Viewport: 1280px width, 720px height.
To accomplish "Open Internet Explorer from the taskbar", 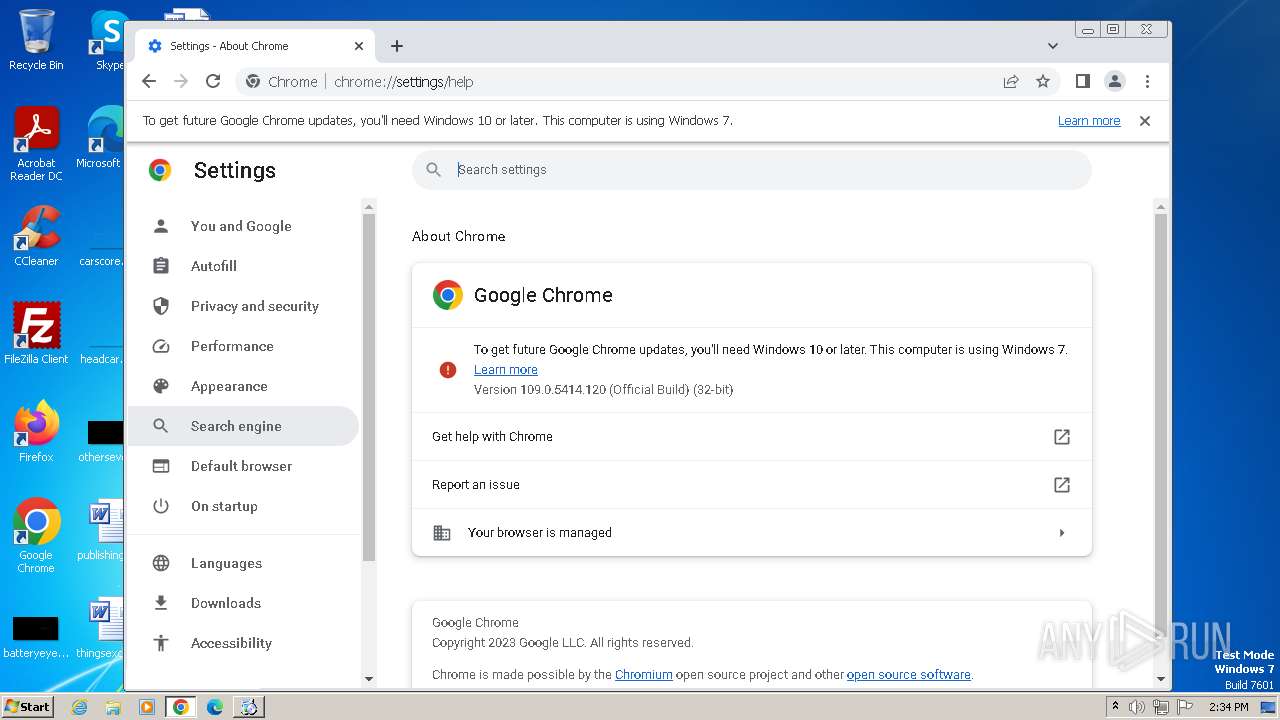I will [79, 707].
